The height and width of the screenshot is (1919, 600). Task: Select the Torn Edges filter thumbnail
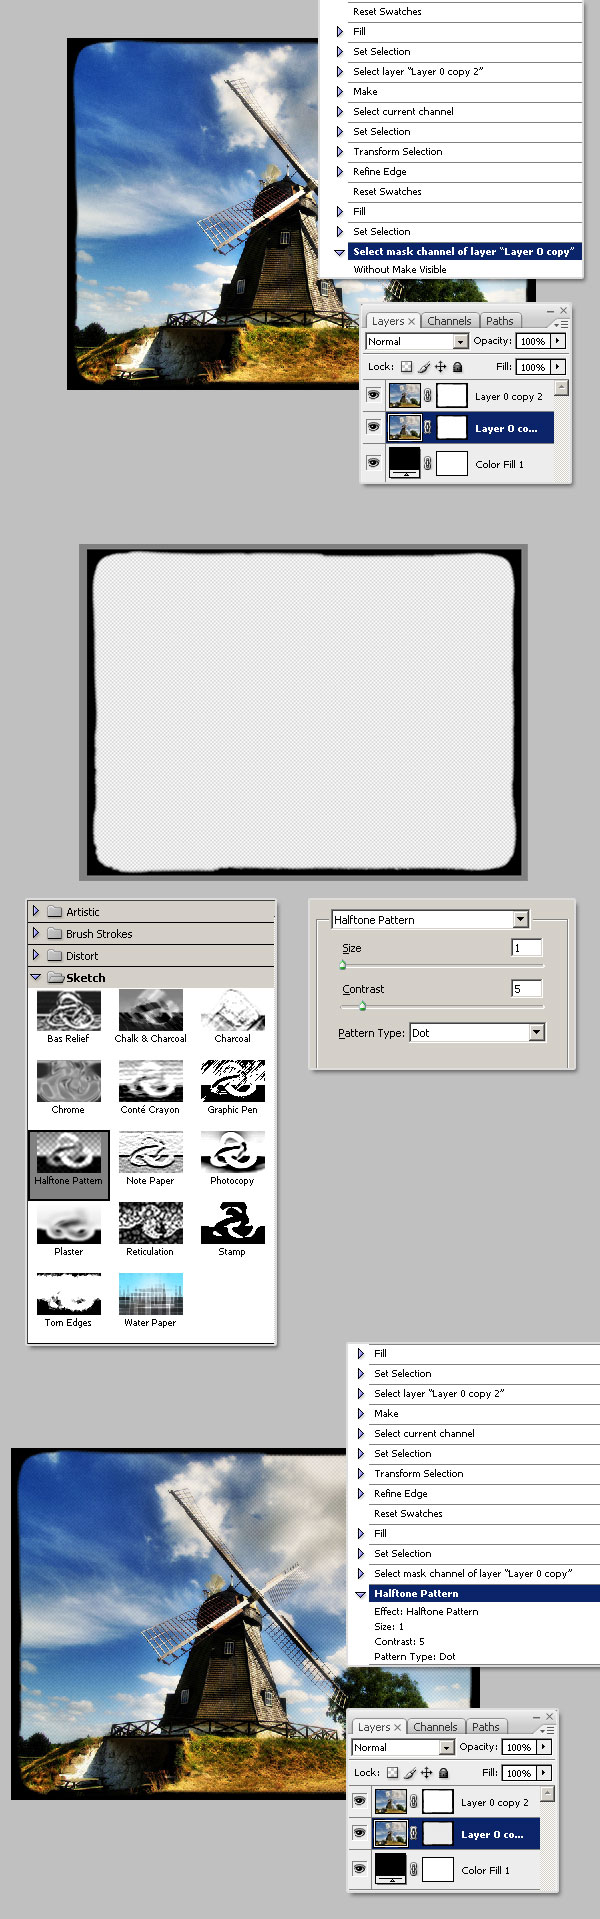(x=68, y=1294)
